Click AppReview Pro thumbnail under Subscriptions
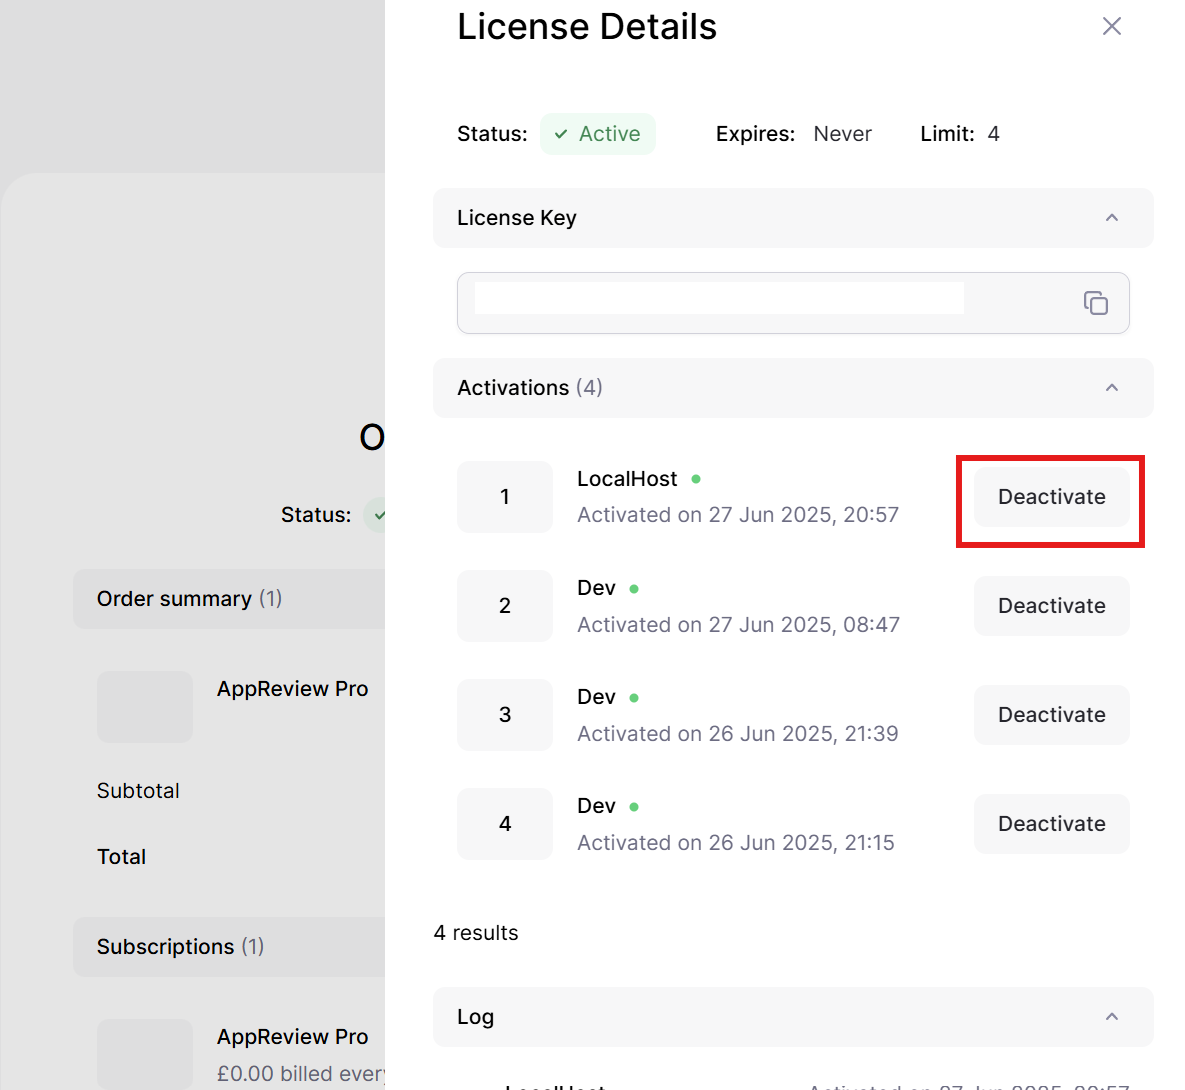Image resolution: width=1185 pixels, height=1090 pixels. [145, 1053]
